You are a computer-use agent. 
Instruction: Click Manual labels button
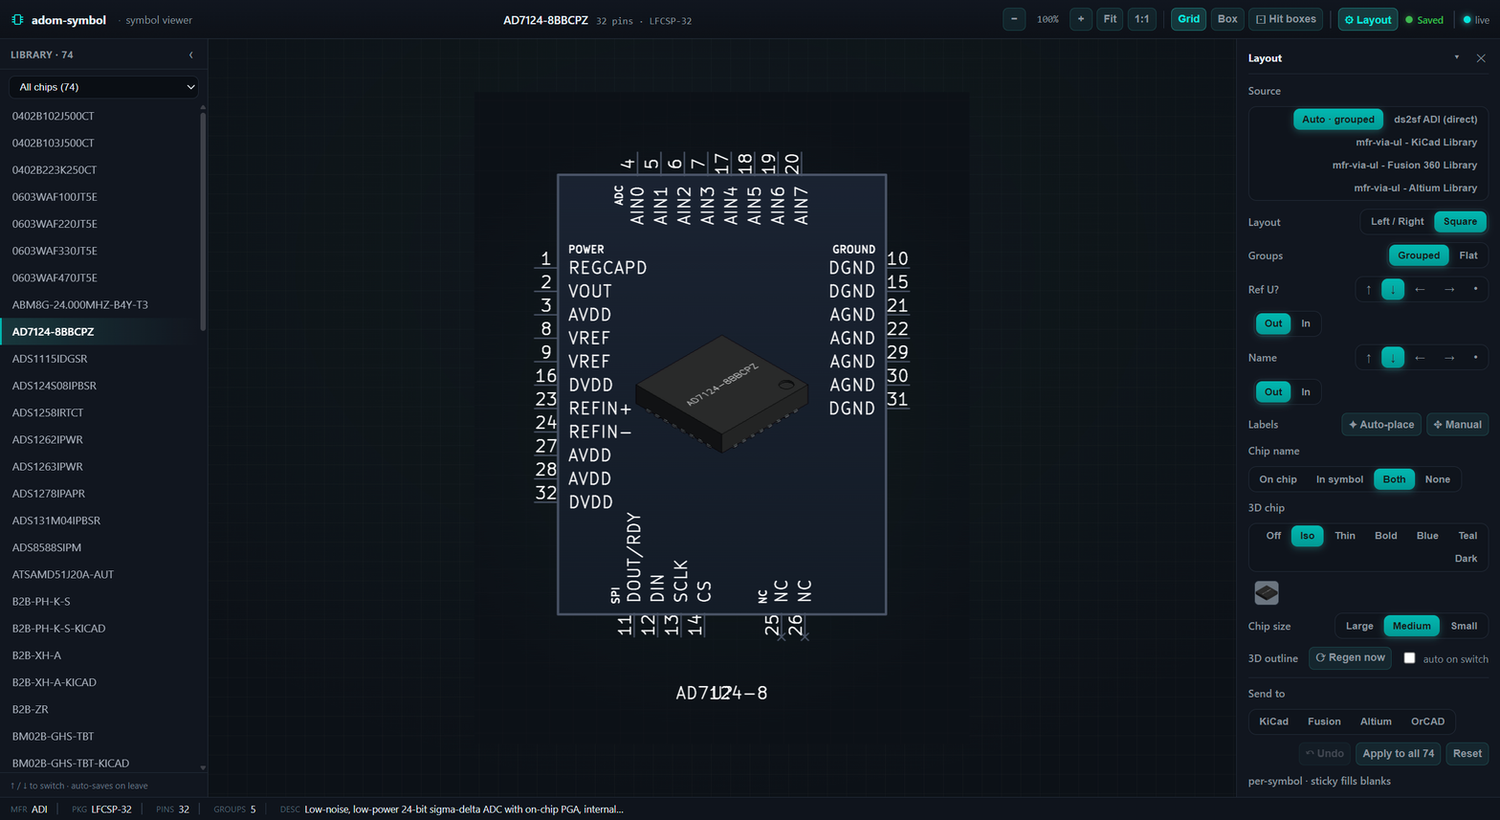coord(1457,425)
